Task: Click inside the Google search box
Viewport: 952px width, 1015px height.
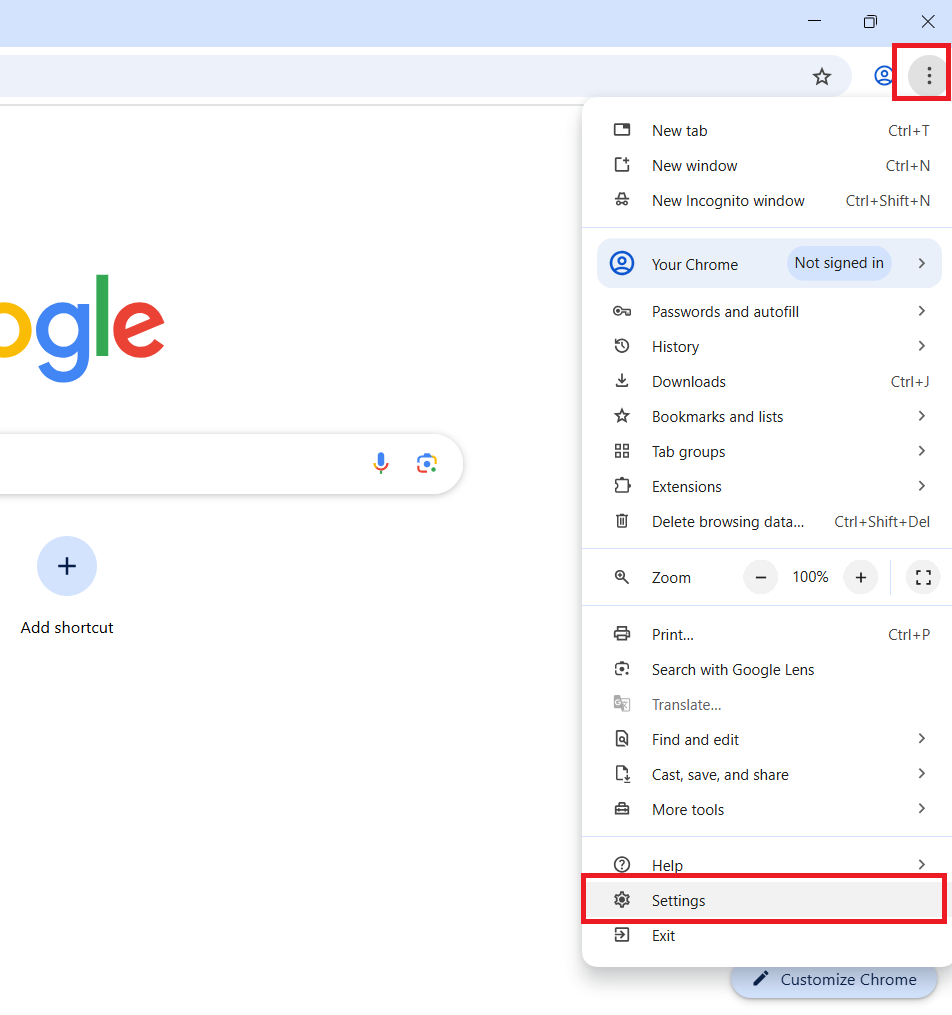Action: (x=231, y=463)
